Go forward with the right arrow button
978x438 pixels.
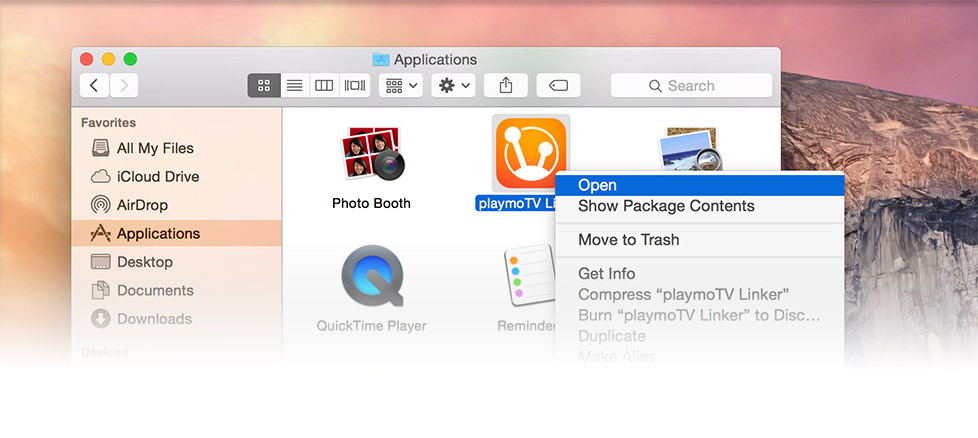124,85
